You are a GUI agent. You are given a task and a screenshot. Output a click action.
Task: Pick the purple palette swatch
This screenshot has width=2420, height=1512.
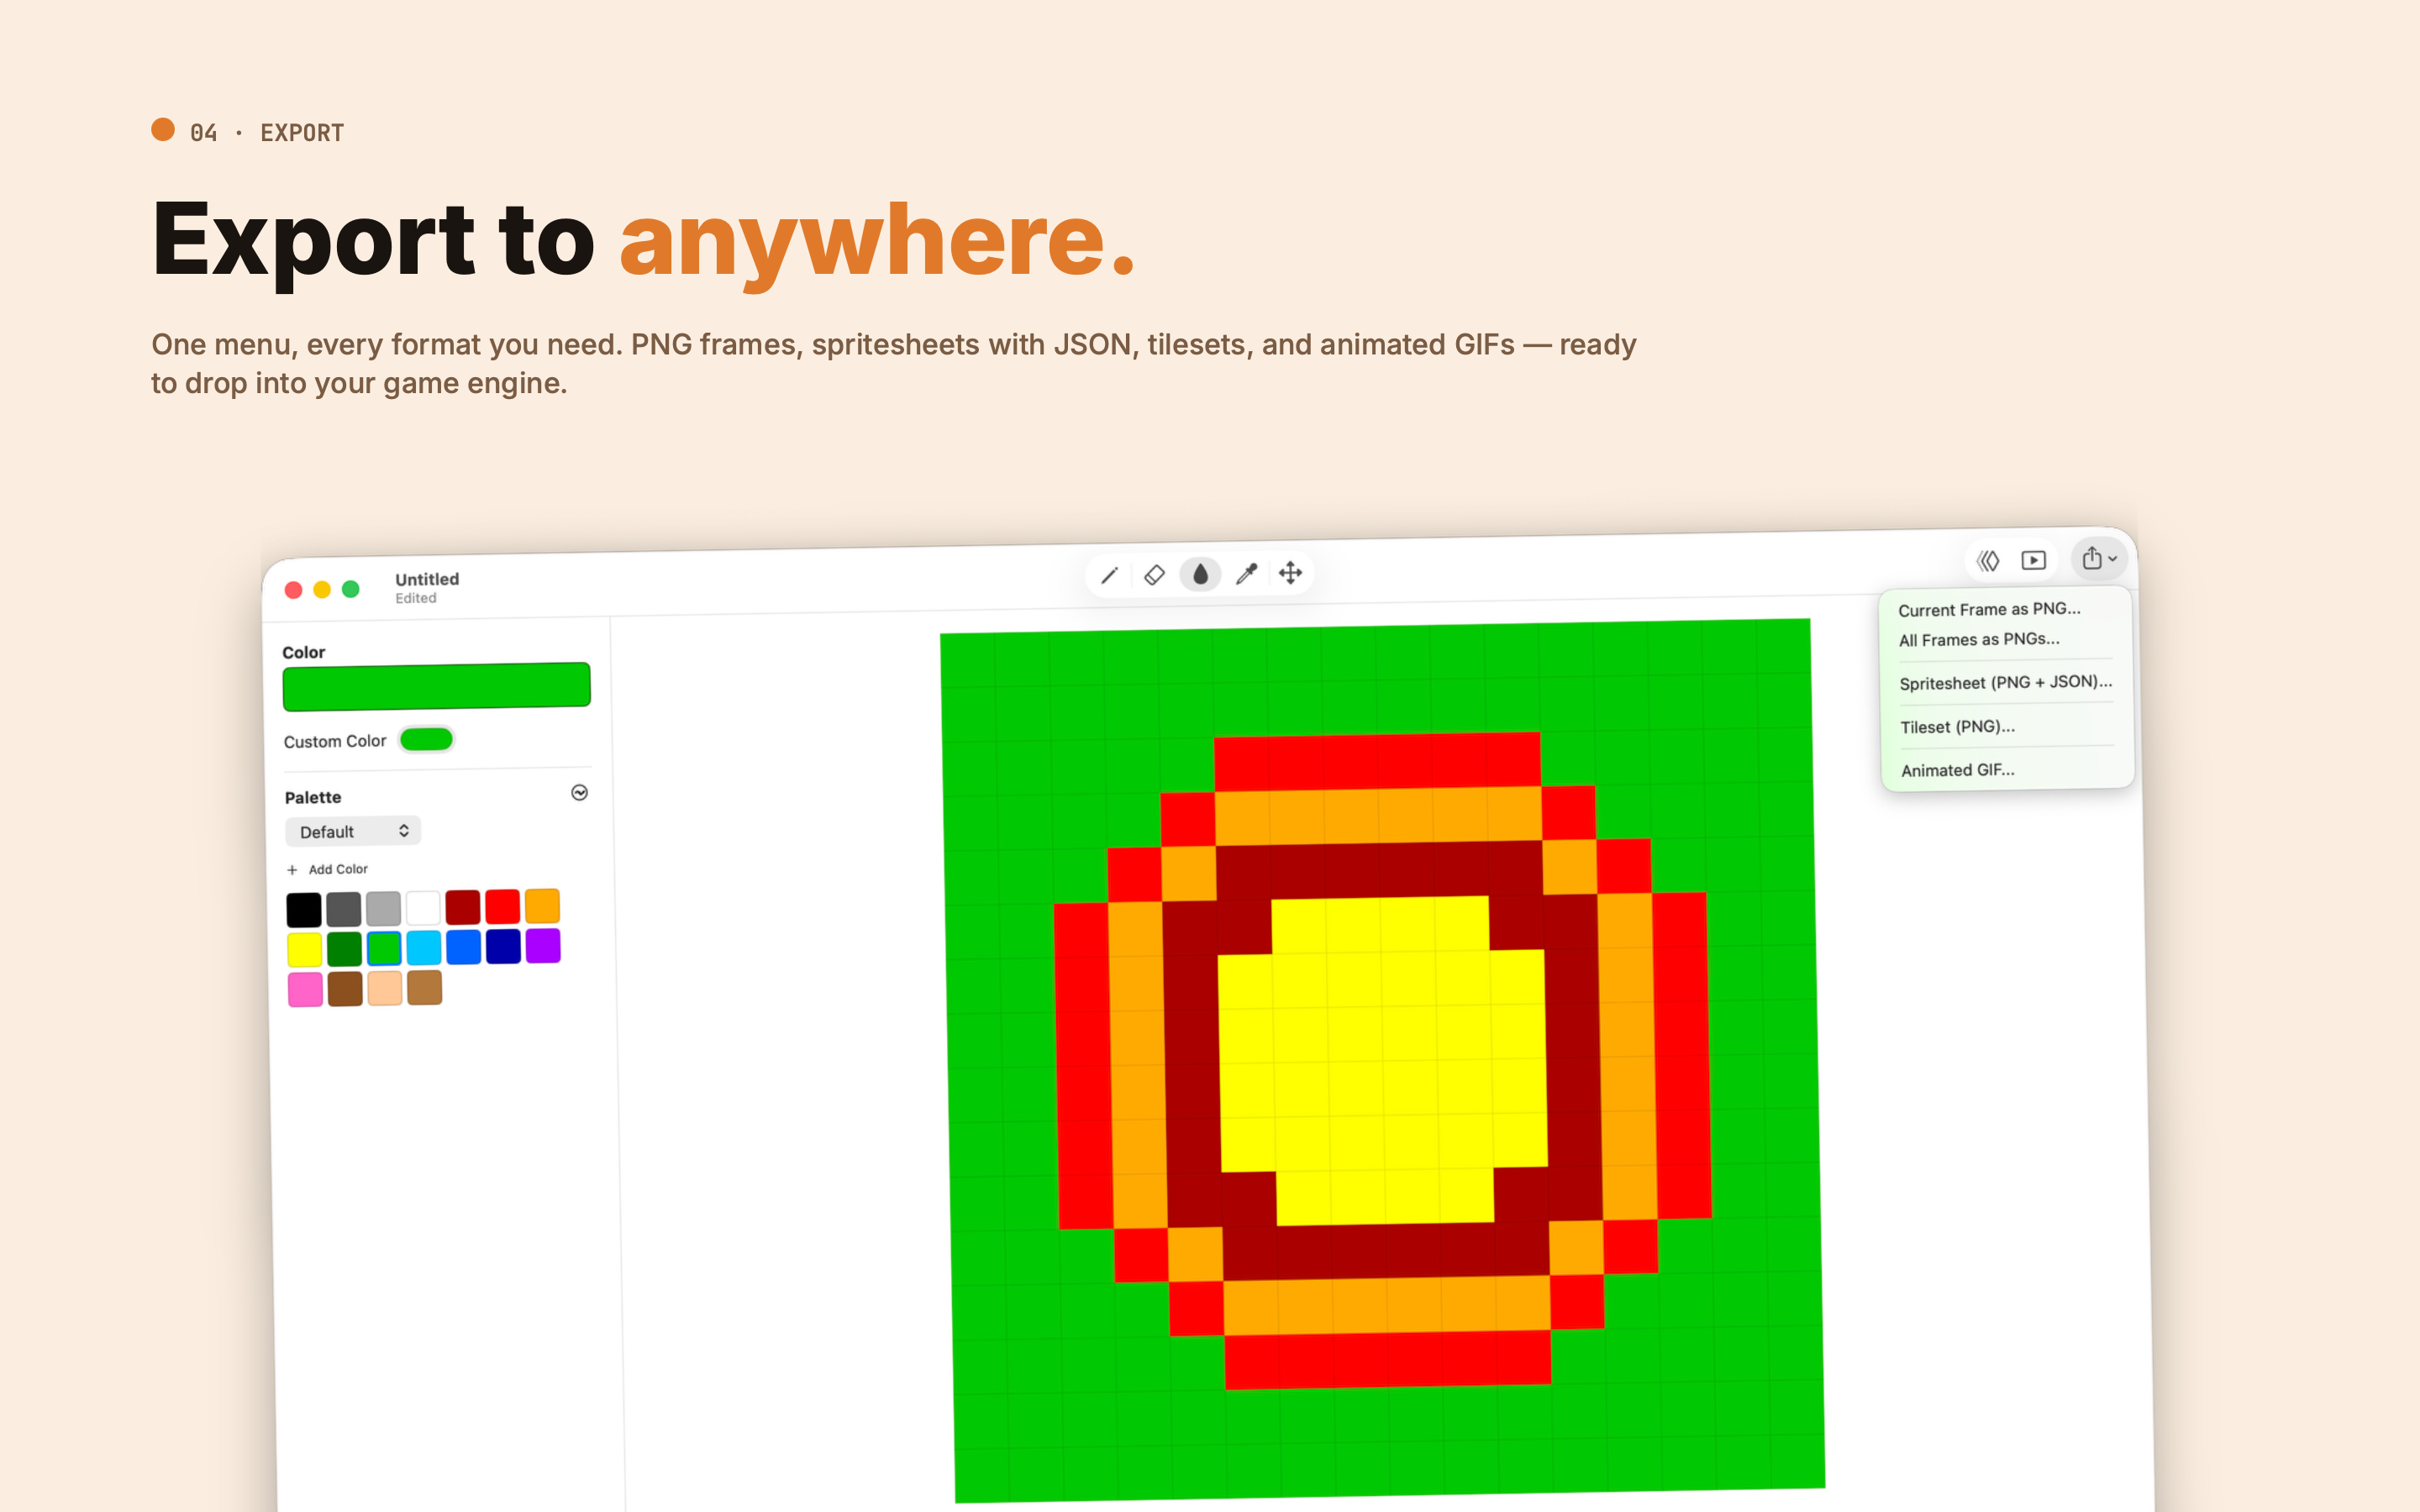tap(543, 945)
